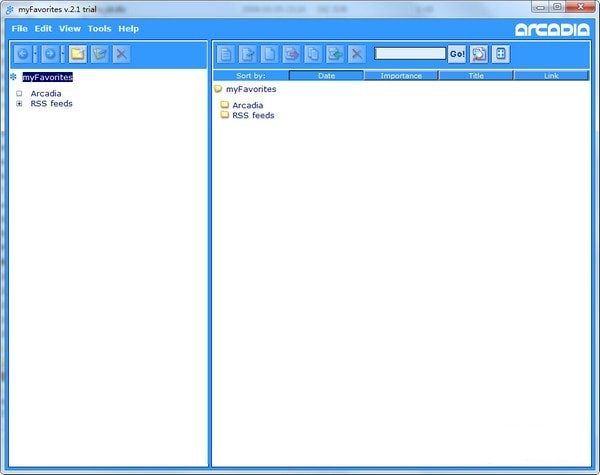Click the snowflake icon beside myFavorites
600x475 pixels.
click(13, 77)
